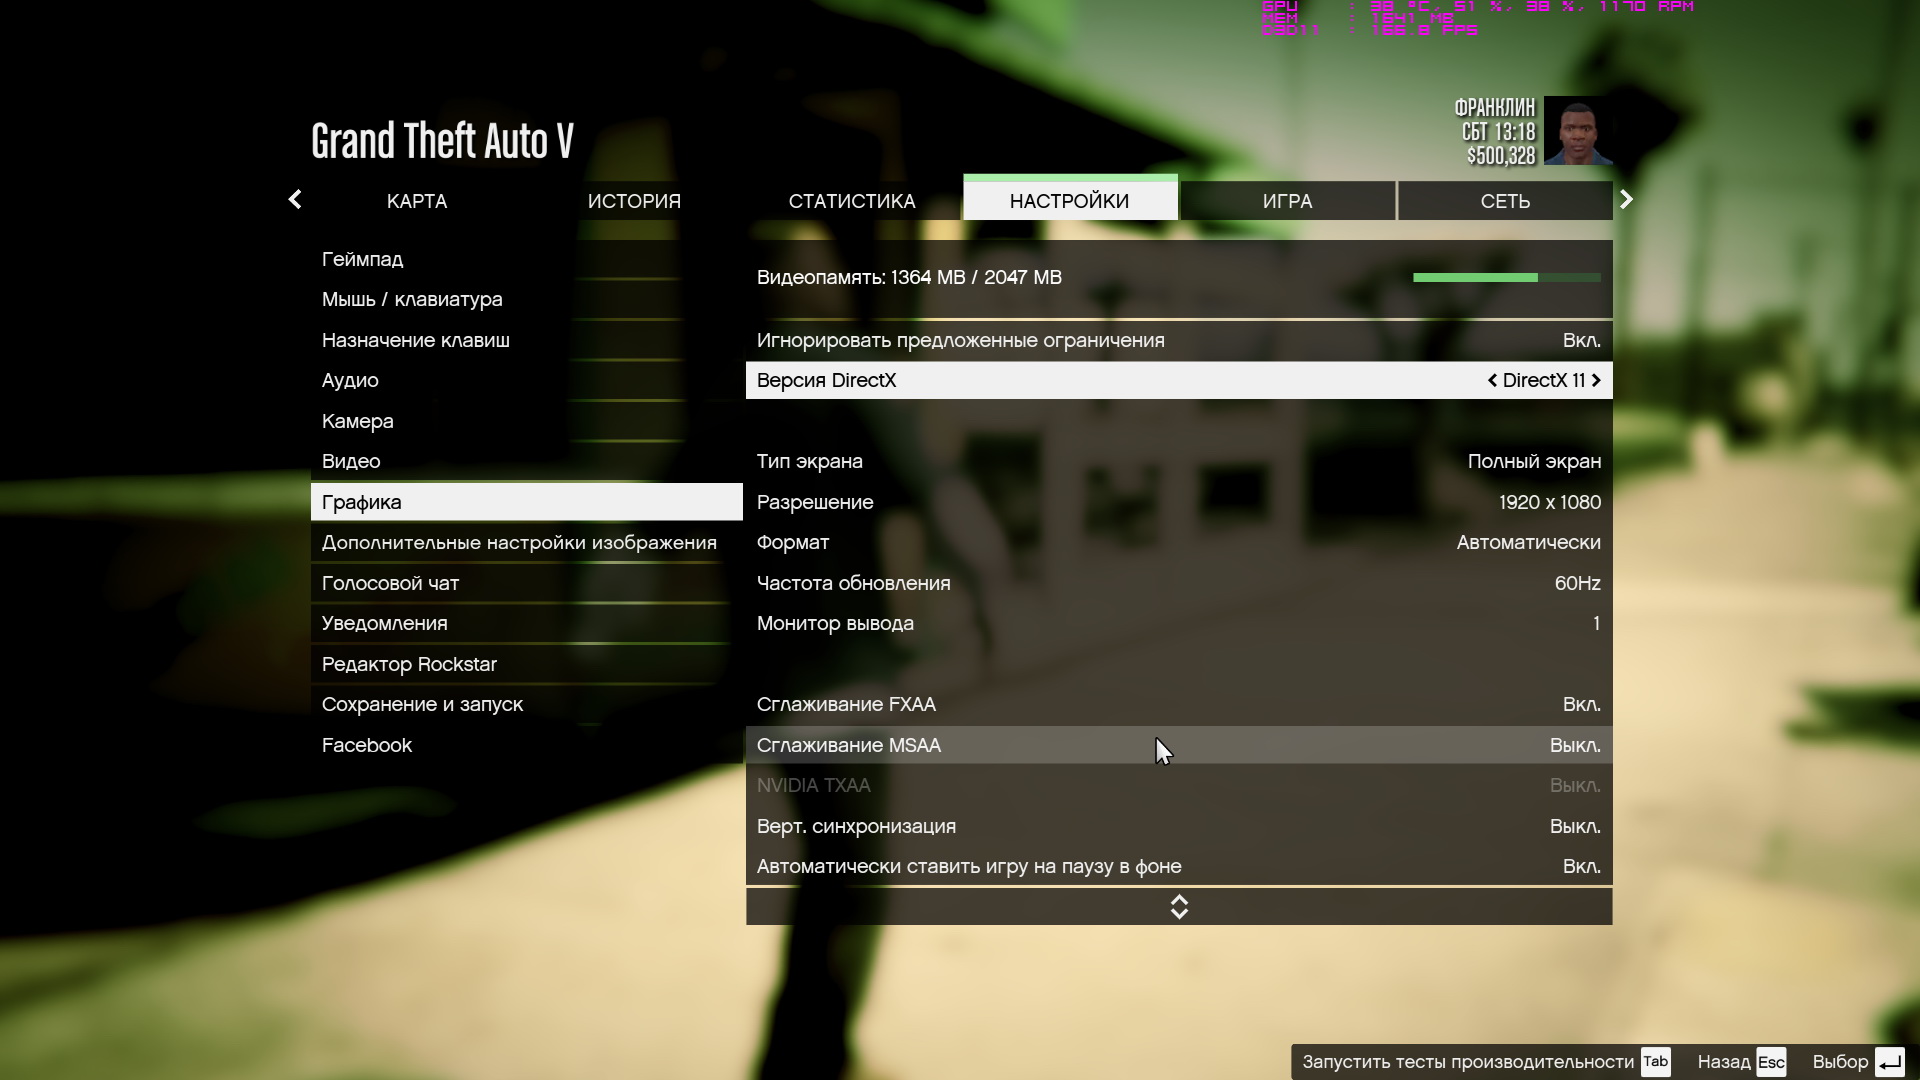1920x1080 pixels.
Task: Click Franklin's character portrait
Action: pos(1577,131)
